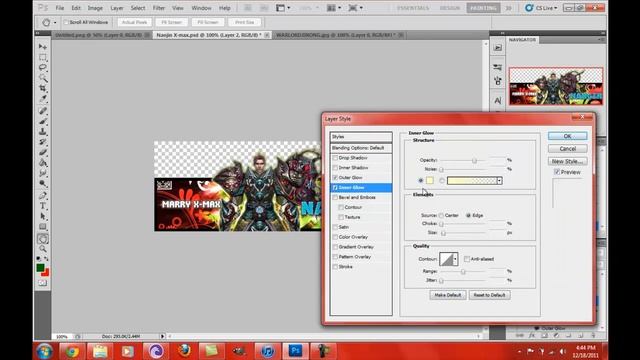Select Blending Options: Default row

pos(361,148)
